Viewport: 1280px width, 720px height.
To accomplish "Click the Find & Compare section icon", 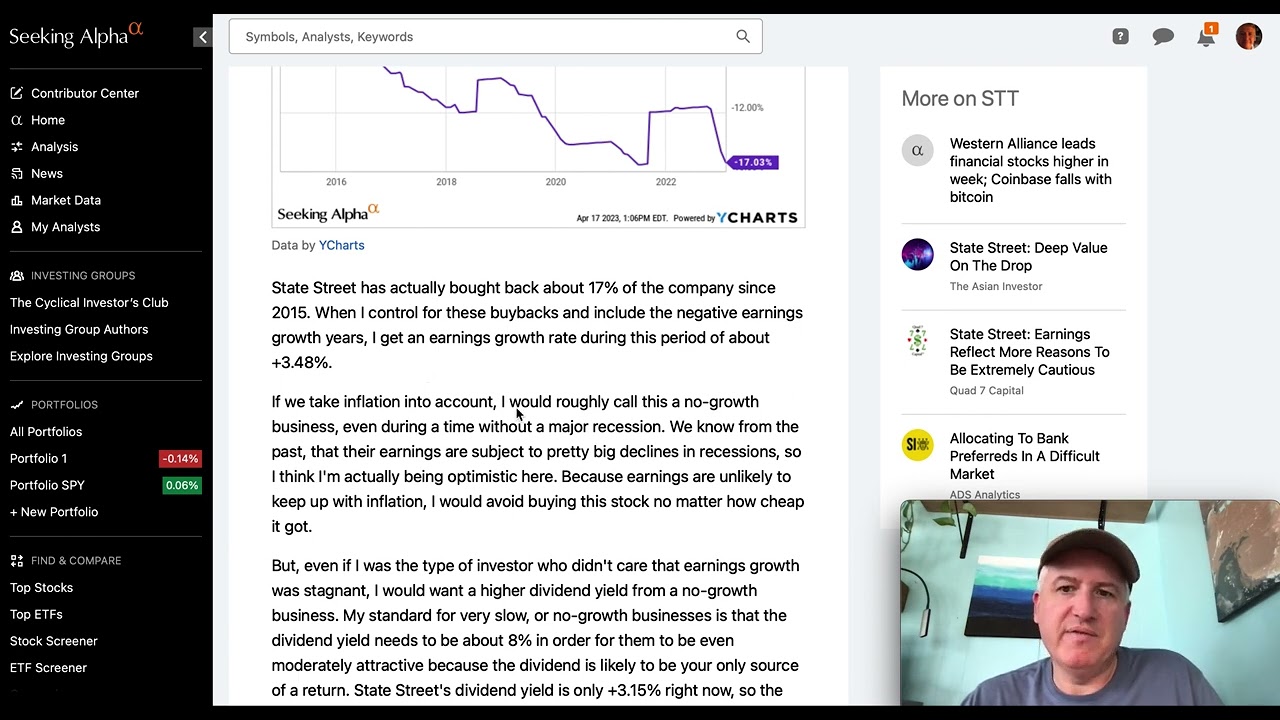I will pos(17,561).
